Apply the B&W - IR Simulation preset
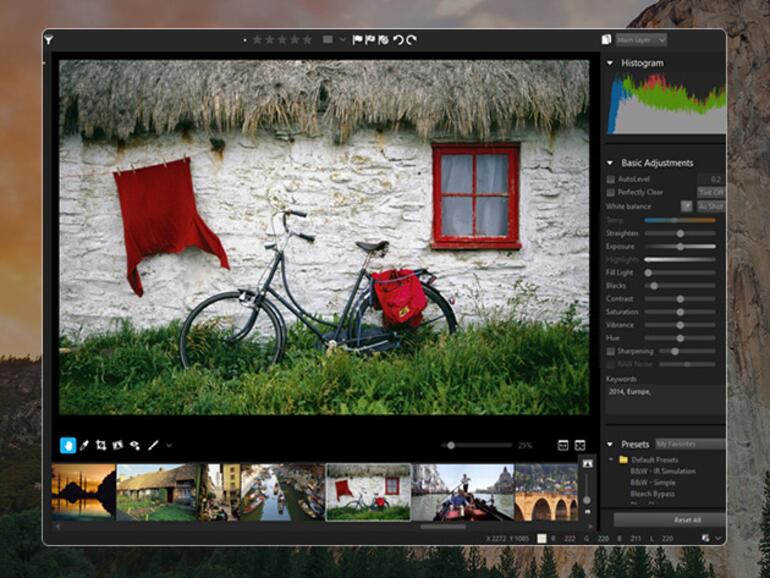This screenshot has height=578, width=770. pos(663,471)
